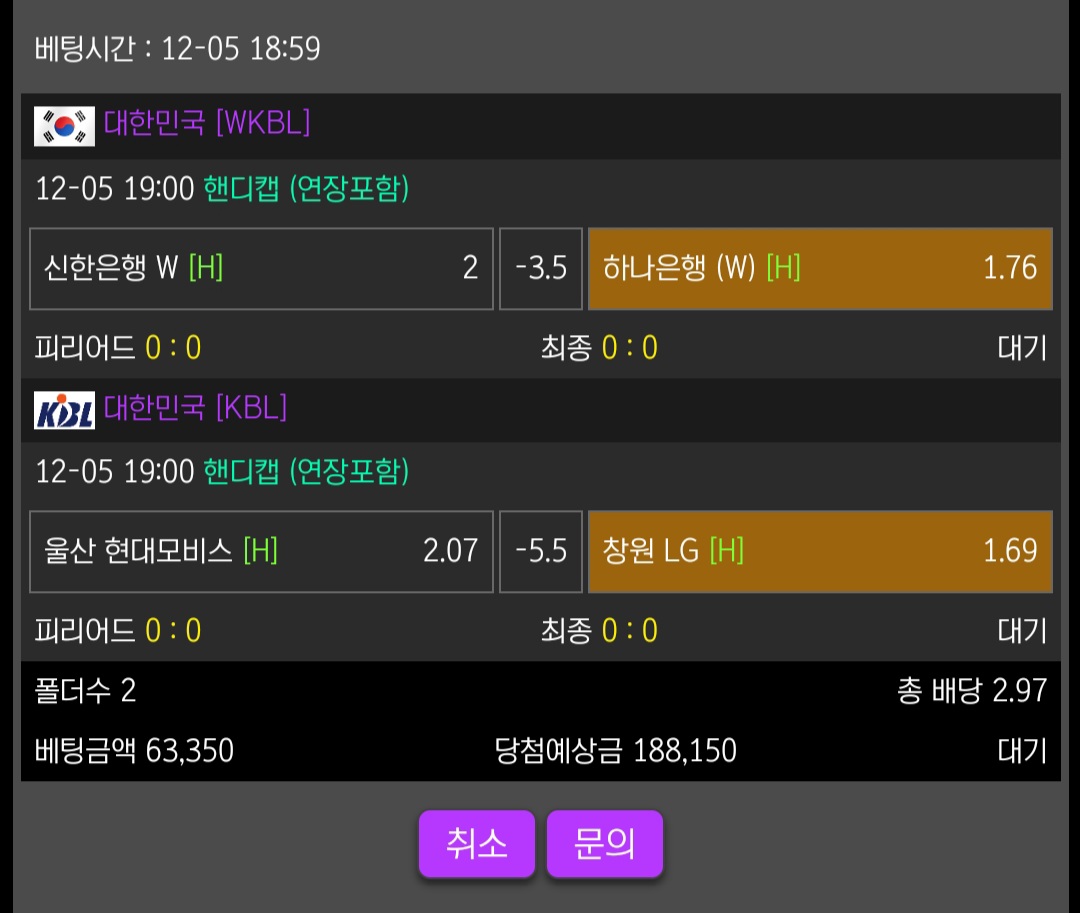Click the KBL 핸디캡 (연장포함) label
Viewport: 1080px width, 913px height.
tap(306, 472)
